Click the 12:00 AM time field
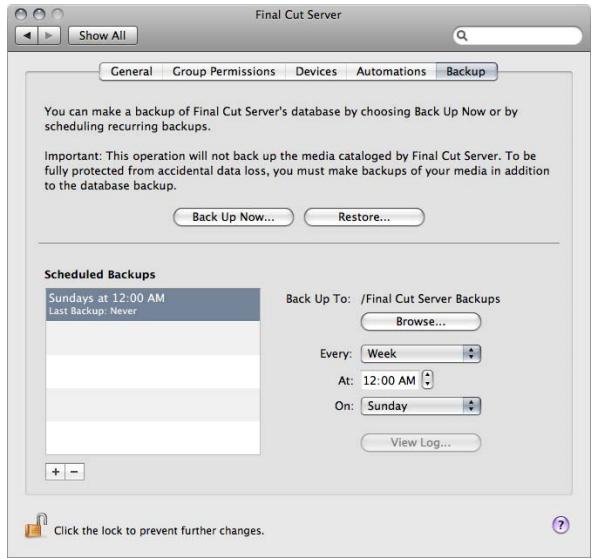The width and height of the screenshot is (593, 559). [x=390, y=380]
